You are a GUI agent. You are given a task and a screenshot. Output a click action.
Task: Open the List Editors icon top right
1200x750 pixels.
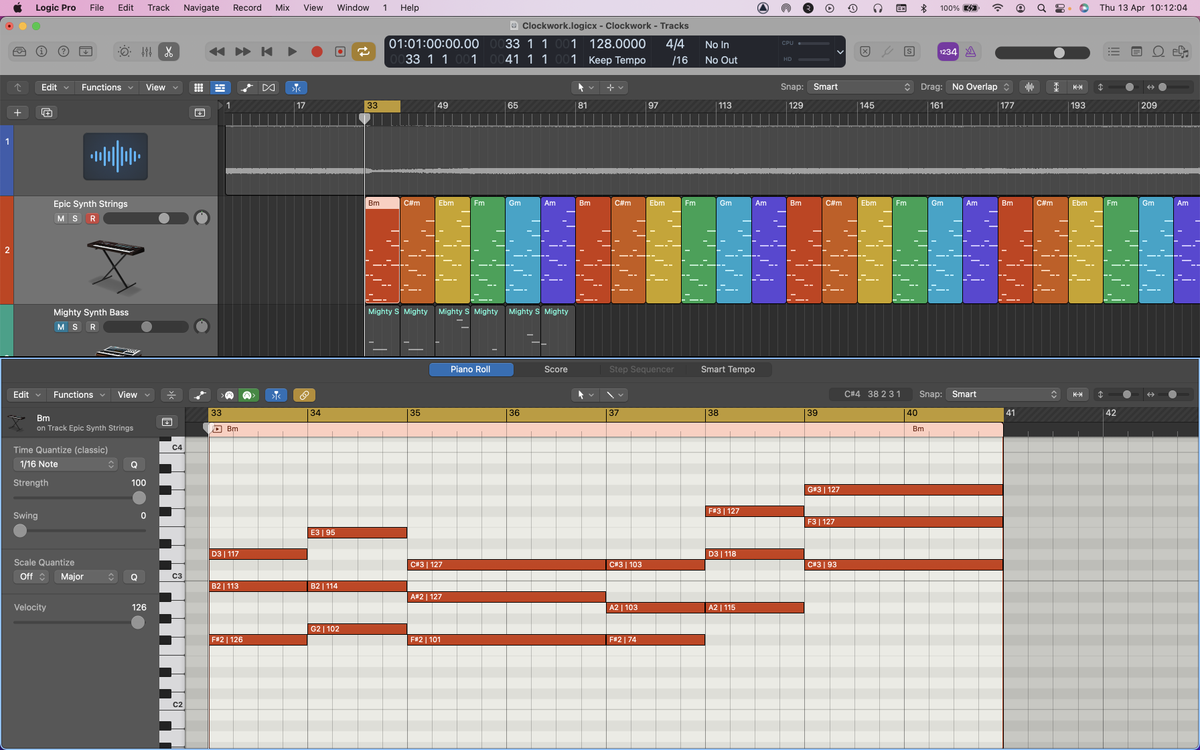[1115, 51]
